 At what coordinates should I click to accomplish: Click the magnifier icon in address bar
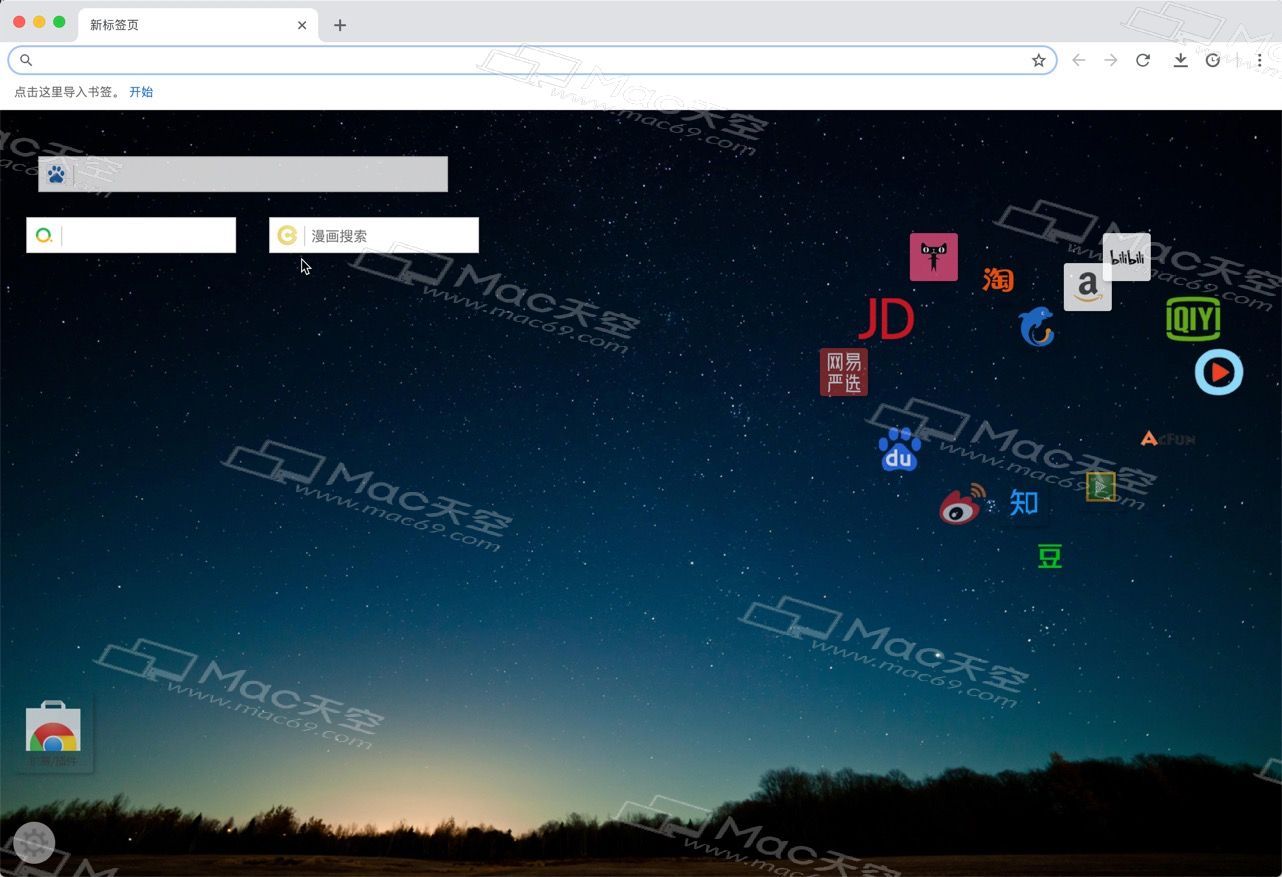tap(26, 60)
